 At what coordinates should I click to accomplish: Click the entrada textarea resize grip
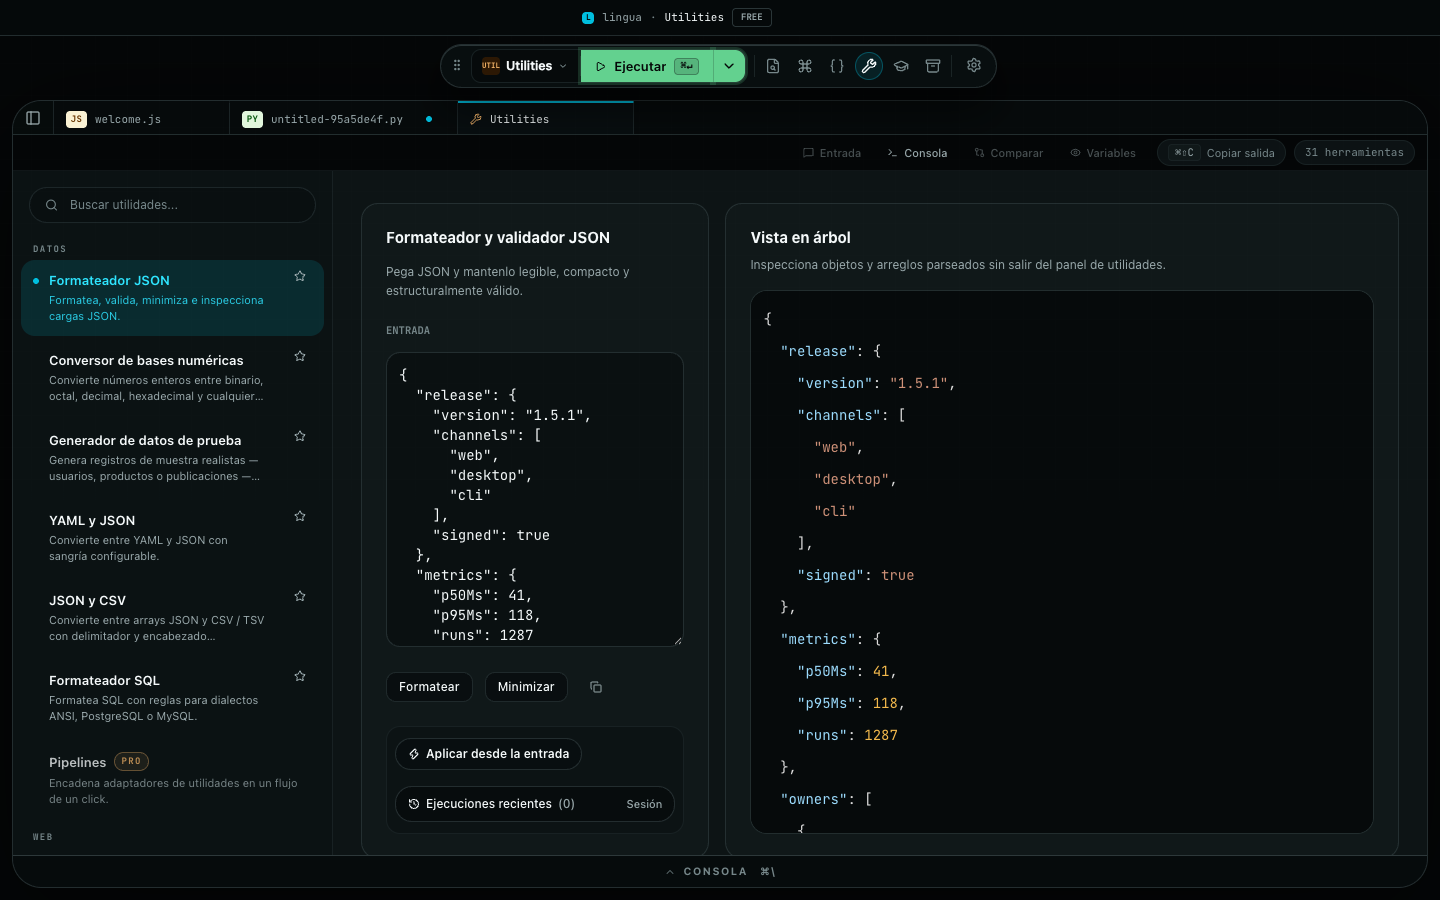coord(677,640)
